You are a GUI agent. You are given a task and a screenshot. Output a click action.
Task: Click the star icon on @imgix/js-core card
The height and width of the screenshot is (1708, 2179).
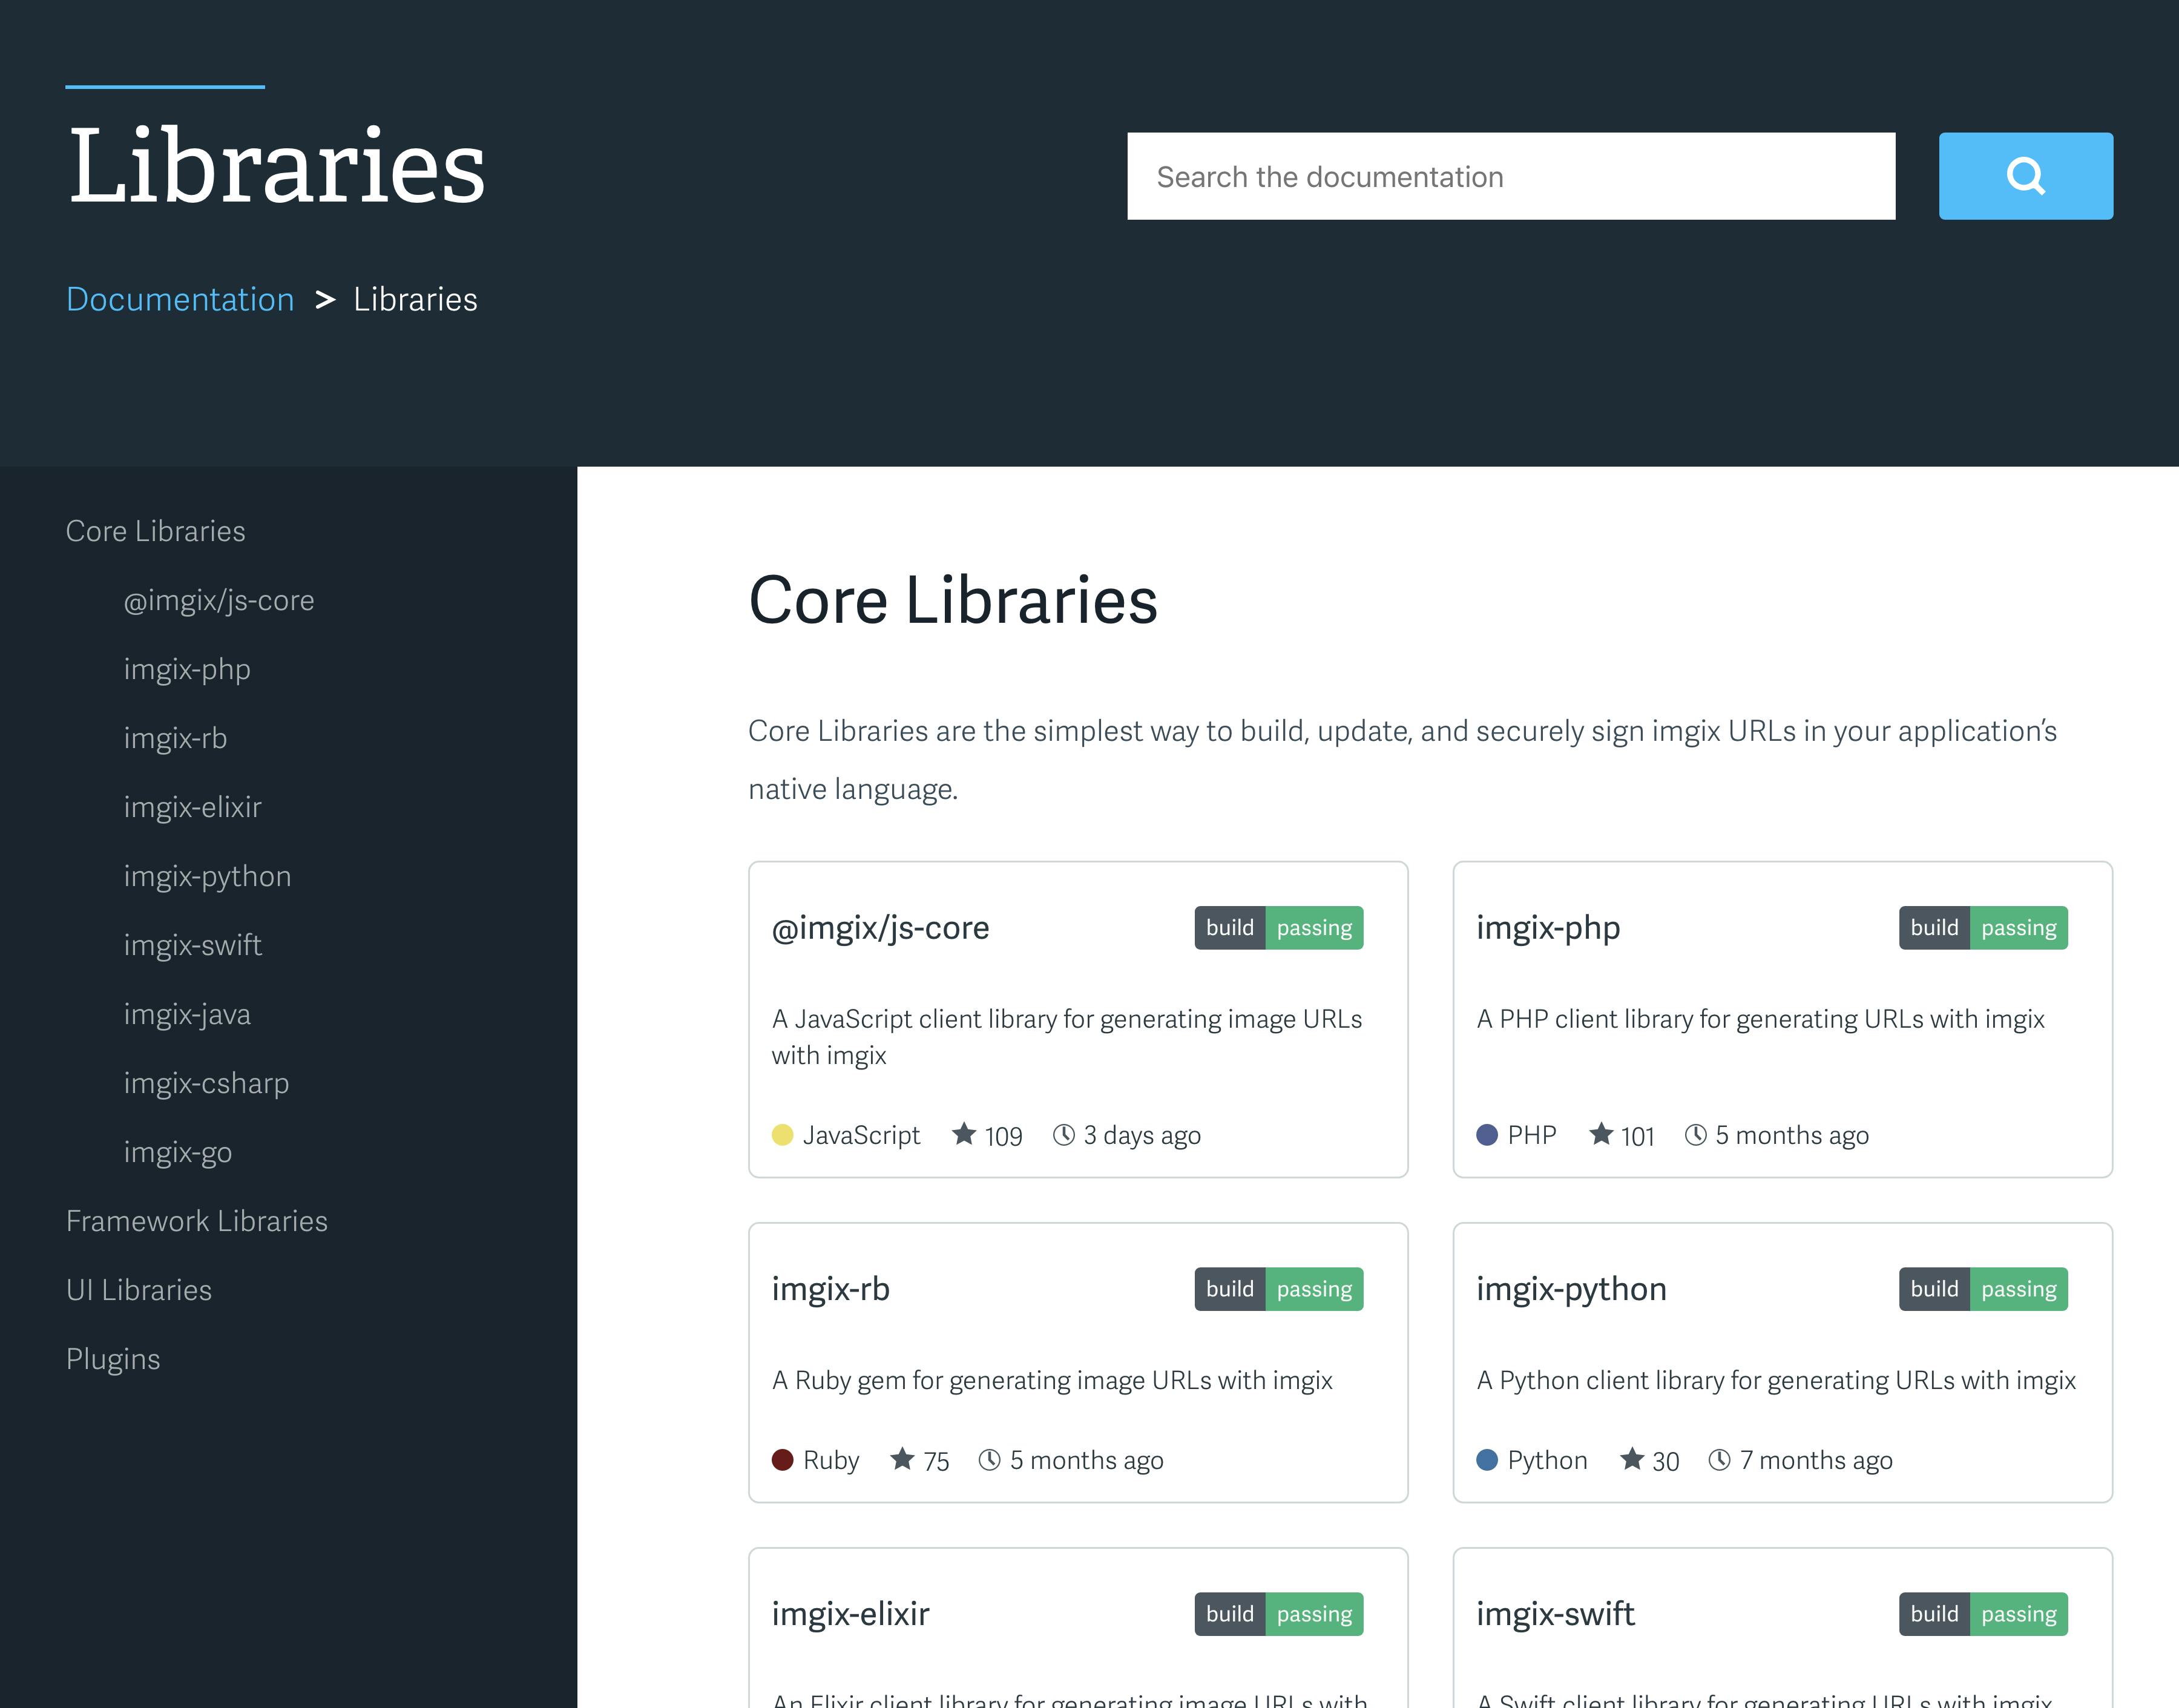tap(963, 1134)
